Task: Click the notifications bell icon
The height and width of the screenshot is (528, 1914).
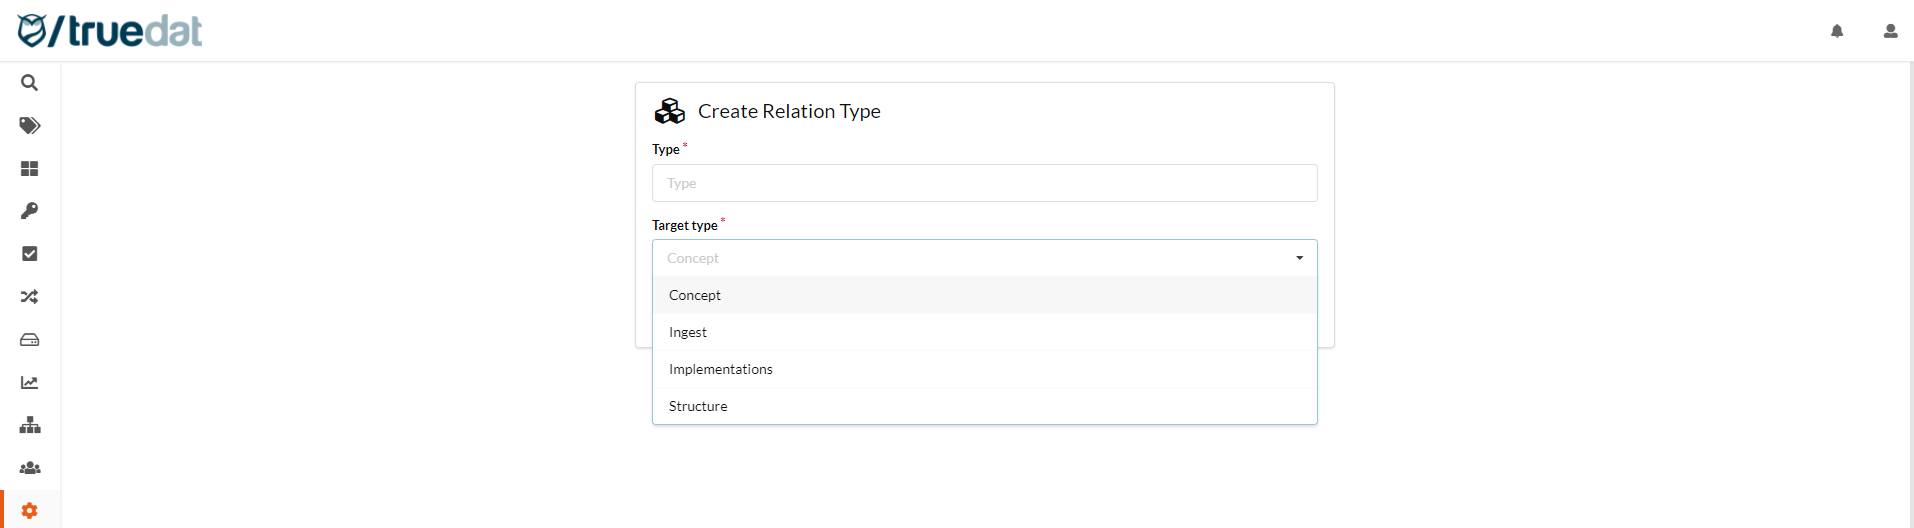Action: [1837, 31]
